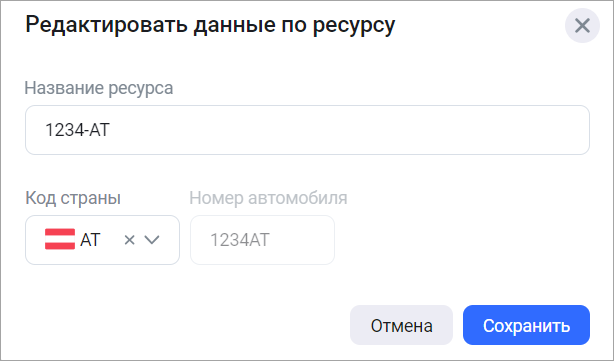Screen dimensions: 614x361
Task: Focus the Название ресурса input field
Action: [307, 130]
